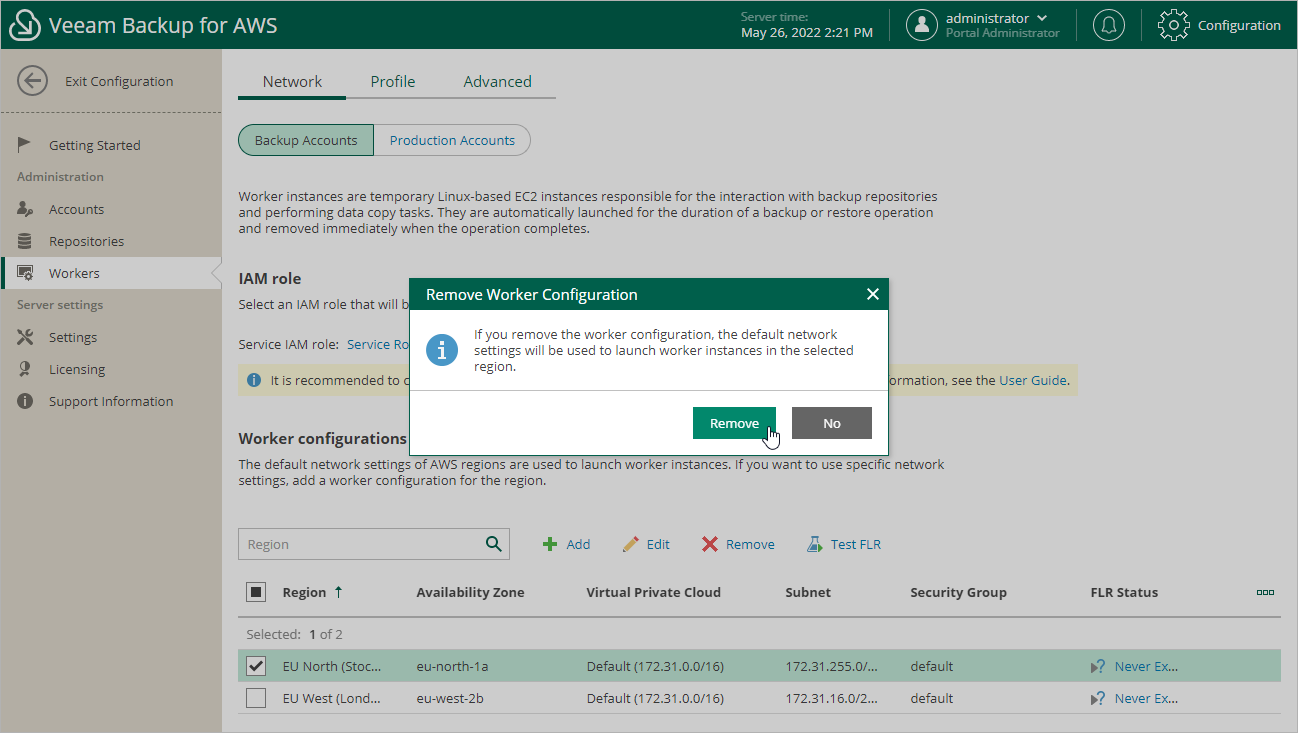Toggle Region column sorting order
The image size is (1298, 733).
pos(340,592)
